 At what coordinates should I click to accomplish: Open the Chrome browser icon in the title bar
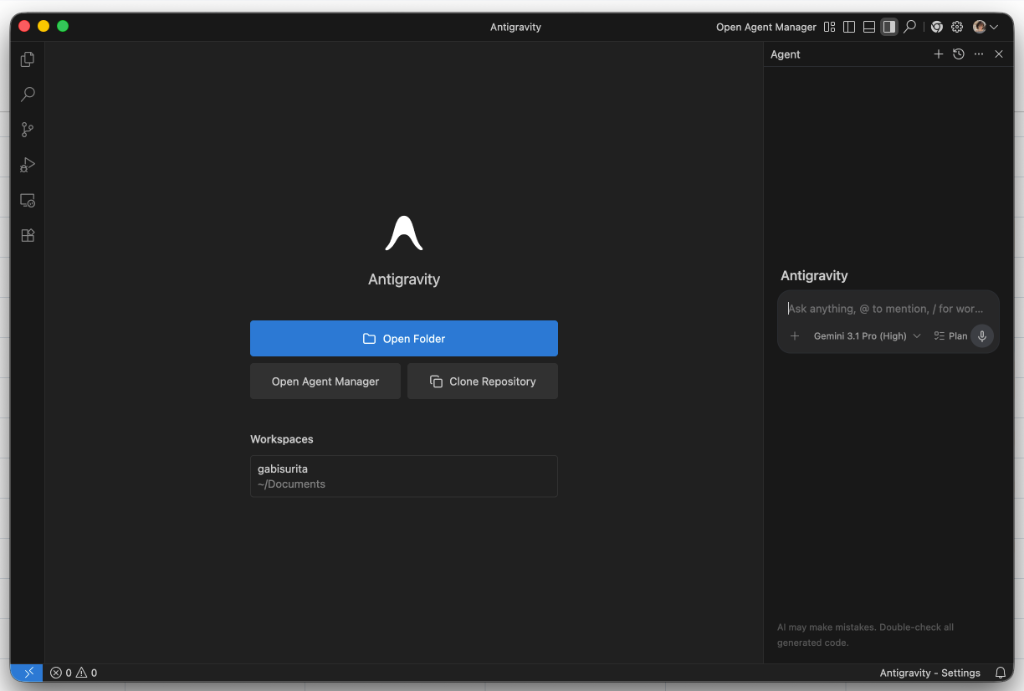tap(936, 27)
